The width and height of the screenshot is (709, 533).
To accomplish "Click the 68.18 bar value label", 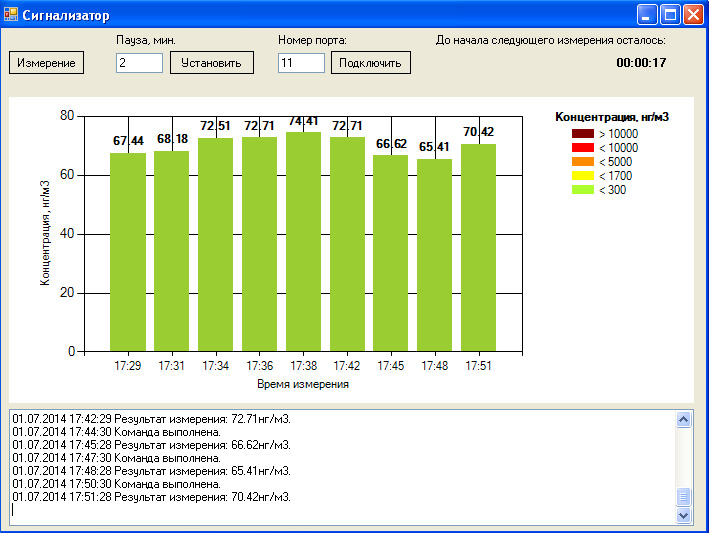I will coord(172,139).
